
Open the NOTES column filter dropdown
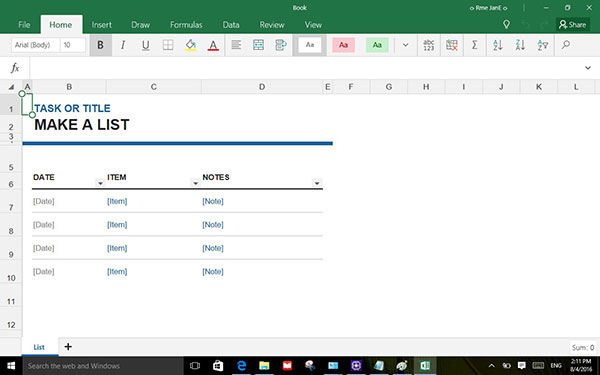317,183
